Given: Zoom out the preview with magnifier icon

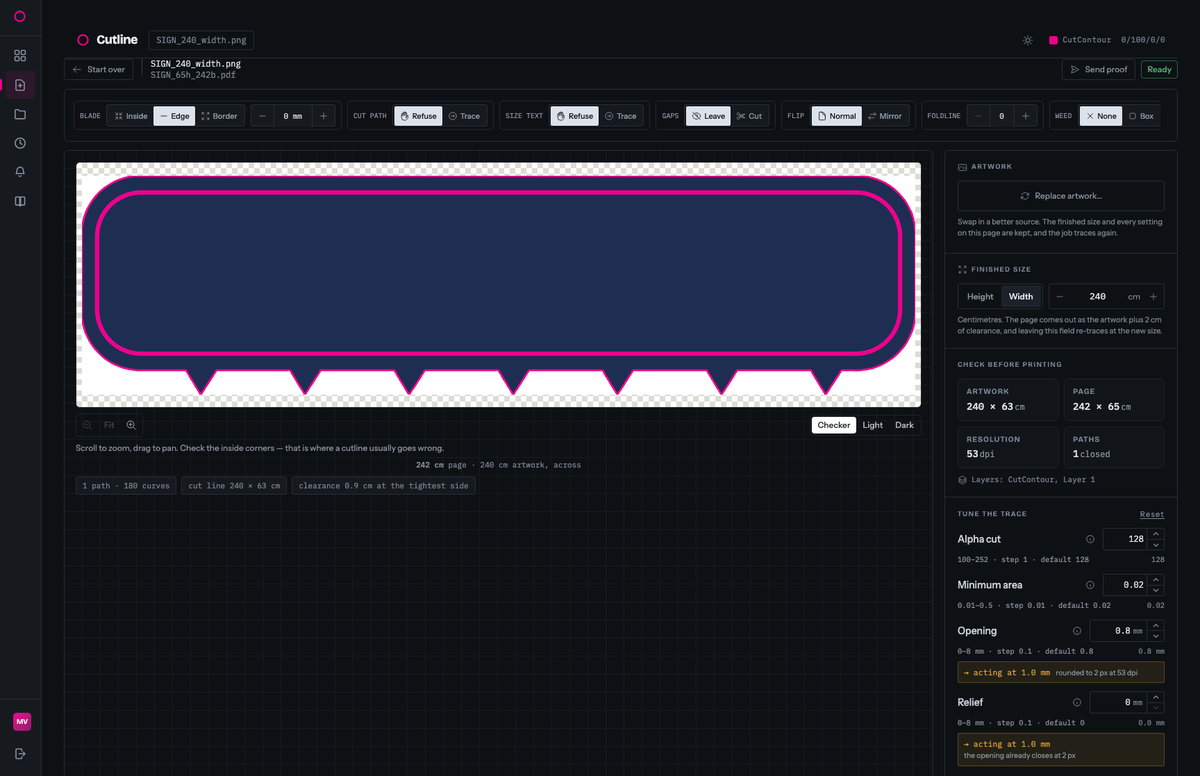Looking at the screenshot, I should click(88, 425).
